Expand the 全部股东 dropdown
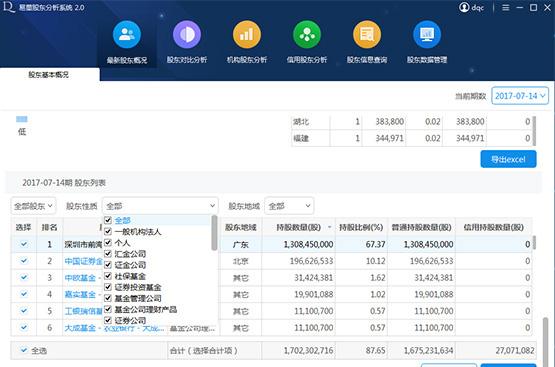The height and width of the screenshot is (367, 555). [33, 206]
